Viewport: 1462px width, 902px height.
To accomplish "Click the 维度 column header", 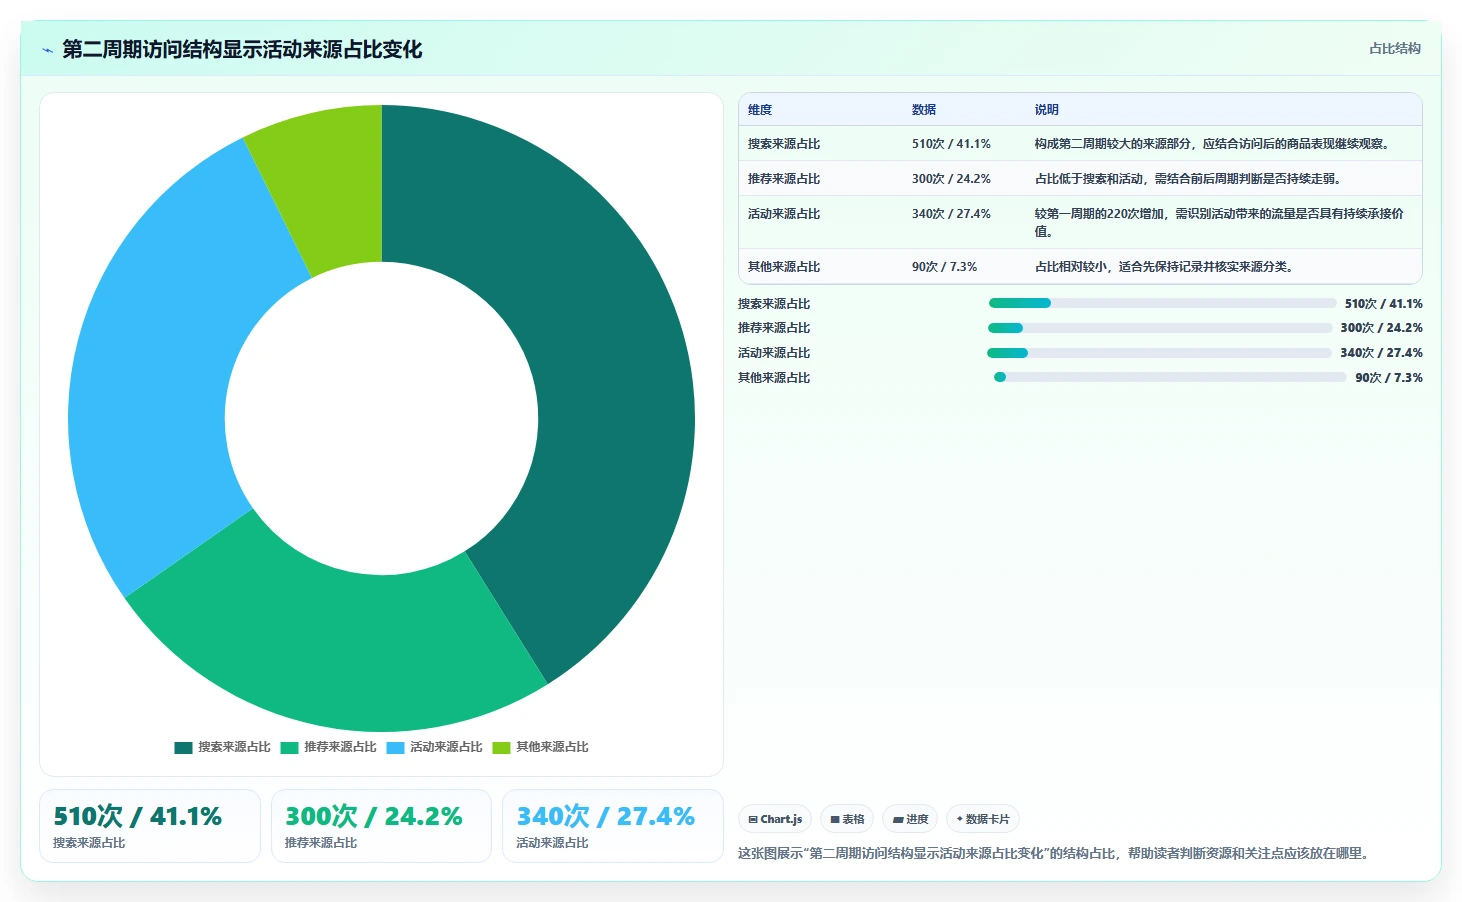I will (x=760, y=110).
